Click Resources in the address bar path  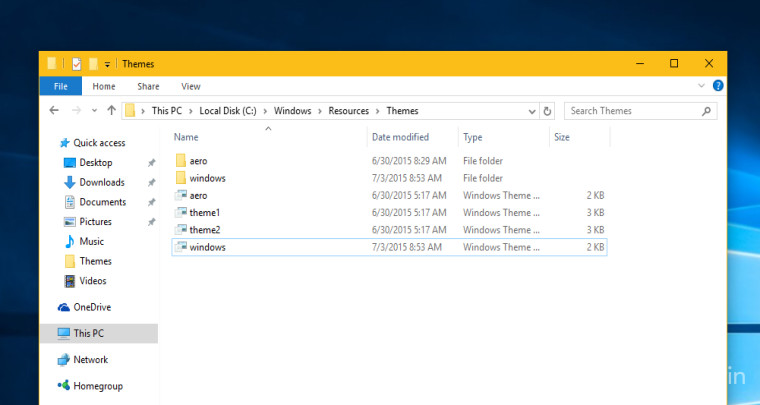[348, 110]
